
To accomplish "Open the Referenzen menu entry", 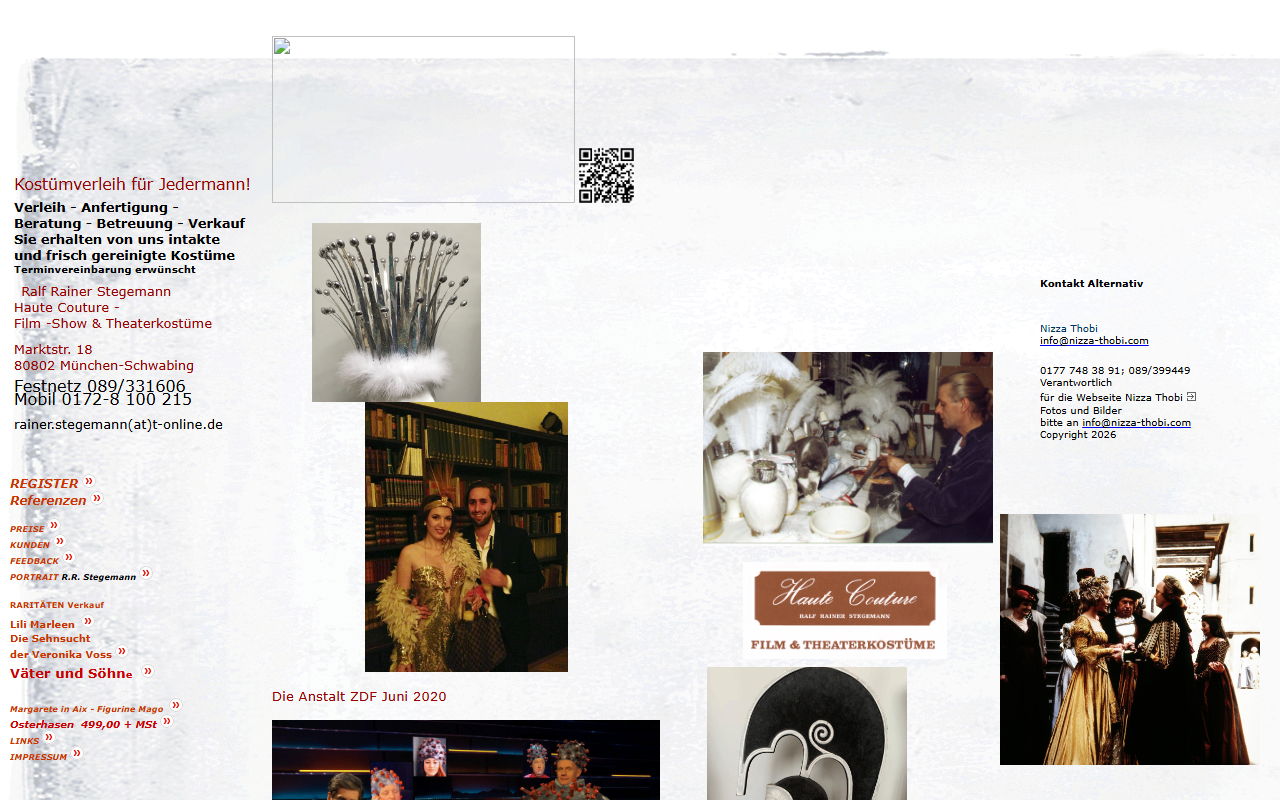I will pyautogui.click(x=48, y=500).
